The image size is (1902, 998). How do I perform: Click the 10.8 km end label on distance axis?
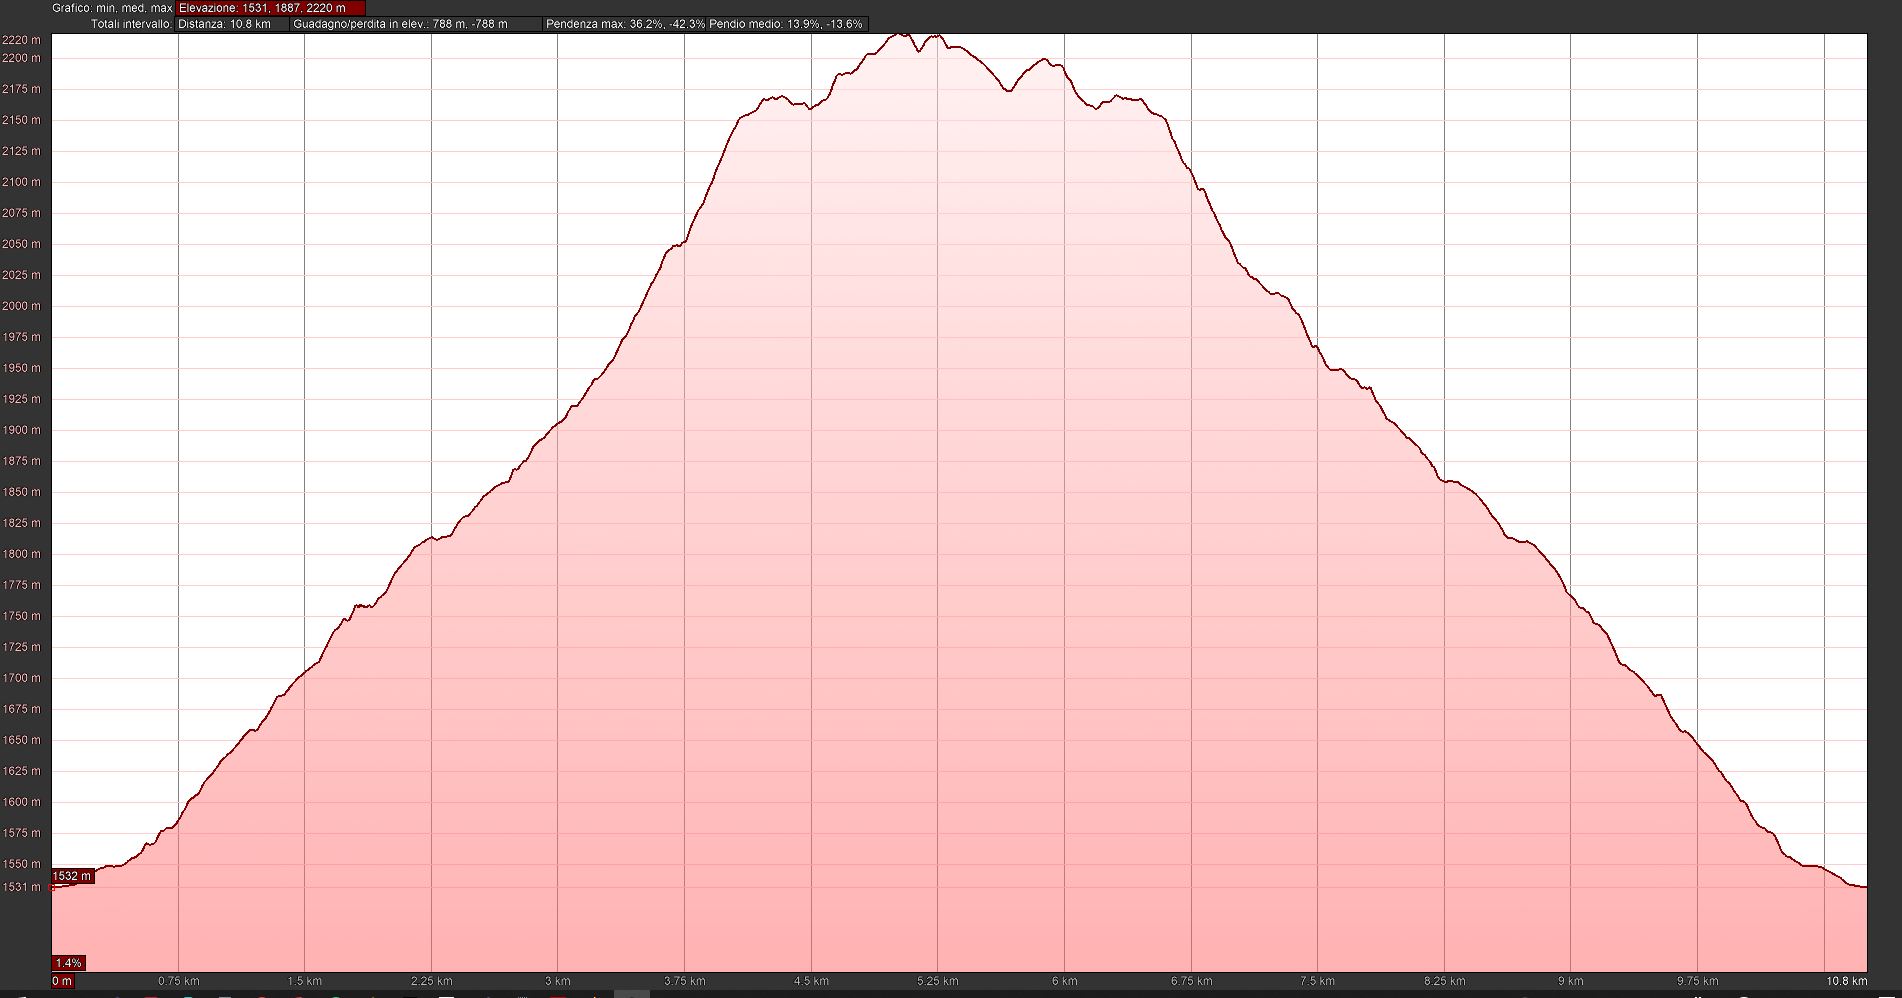(x=1845, y=981)
